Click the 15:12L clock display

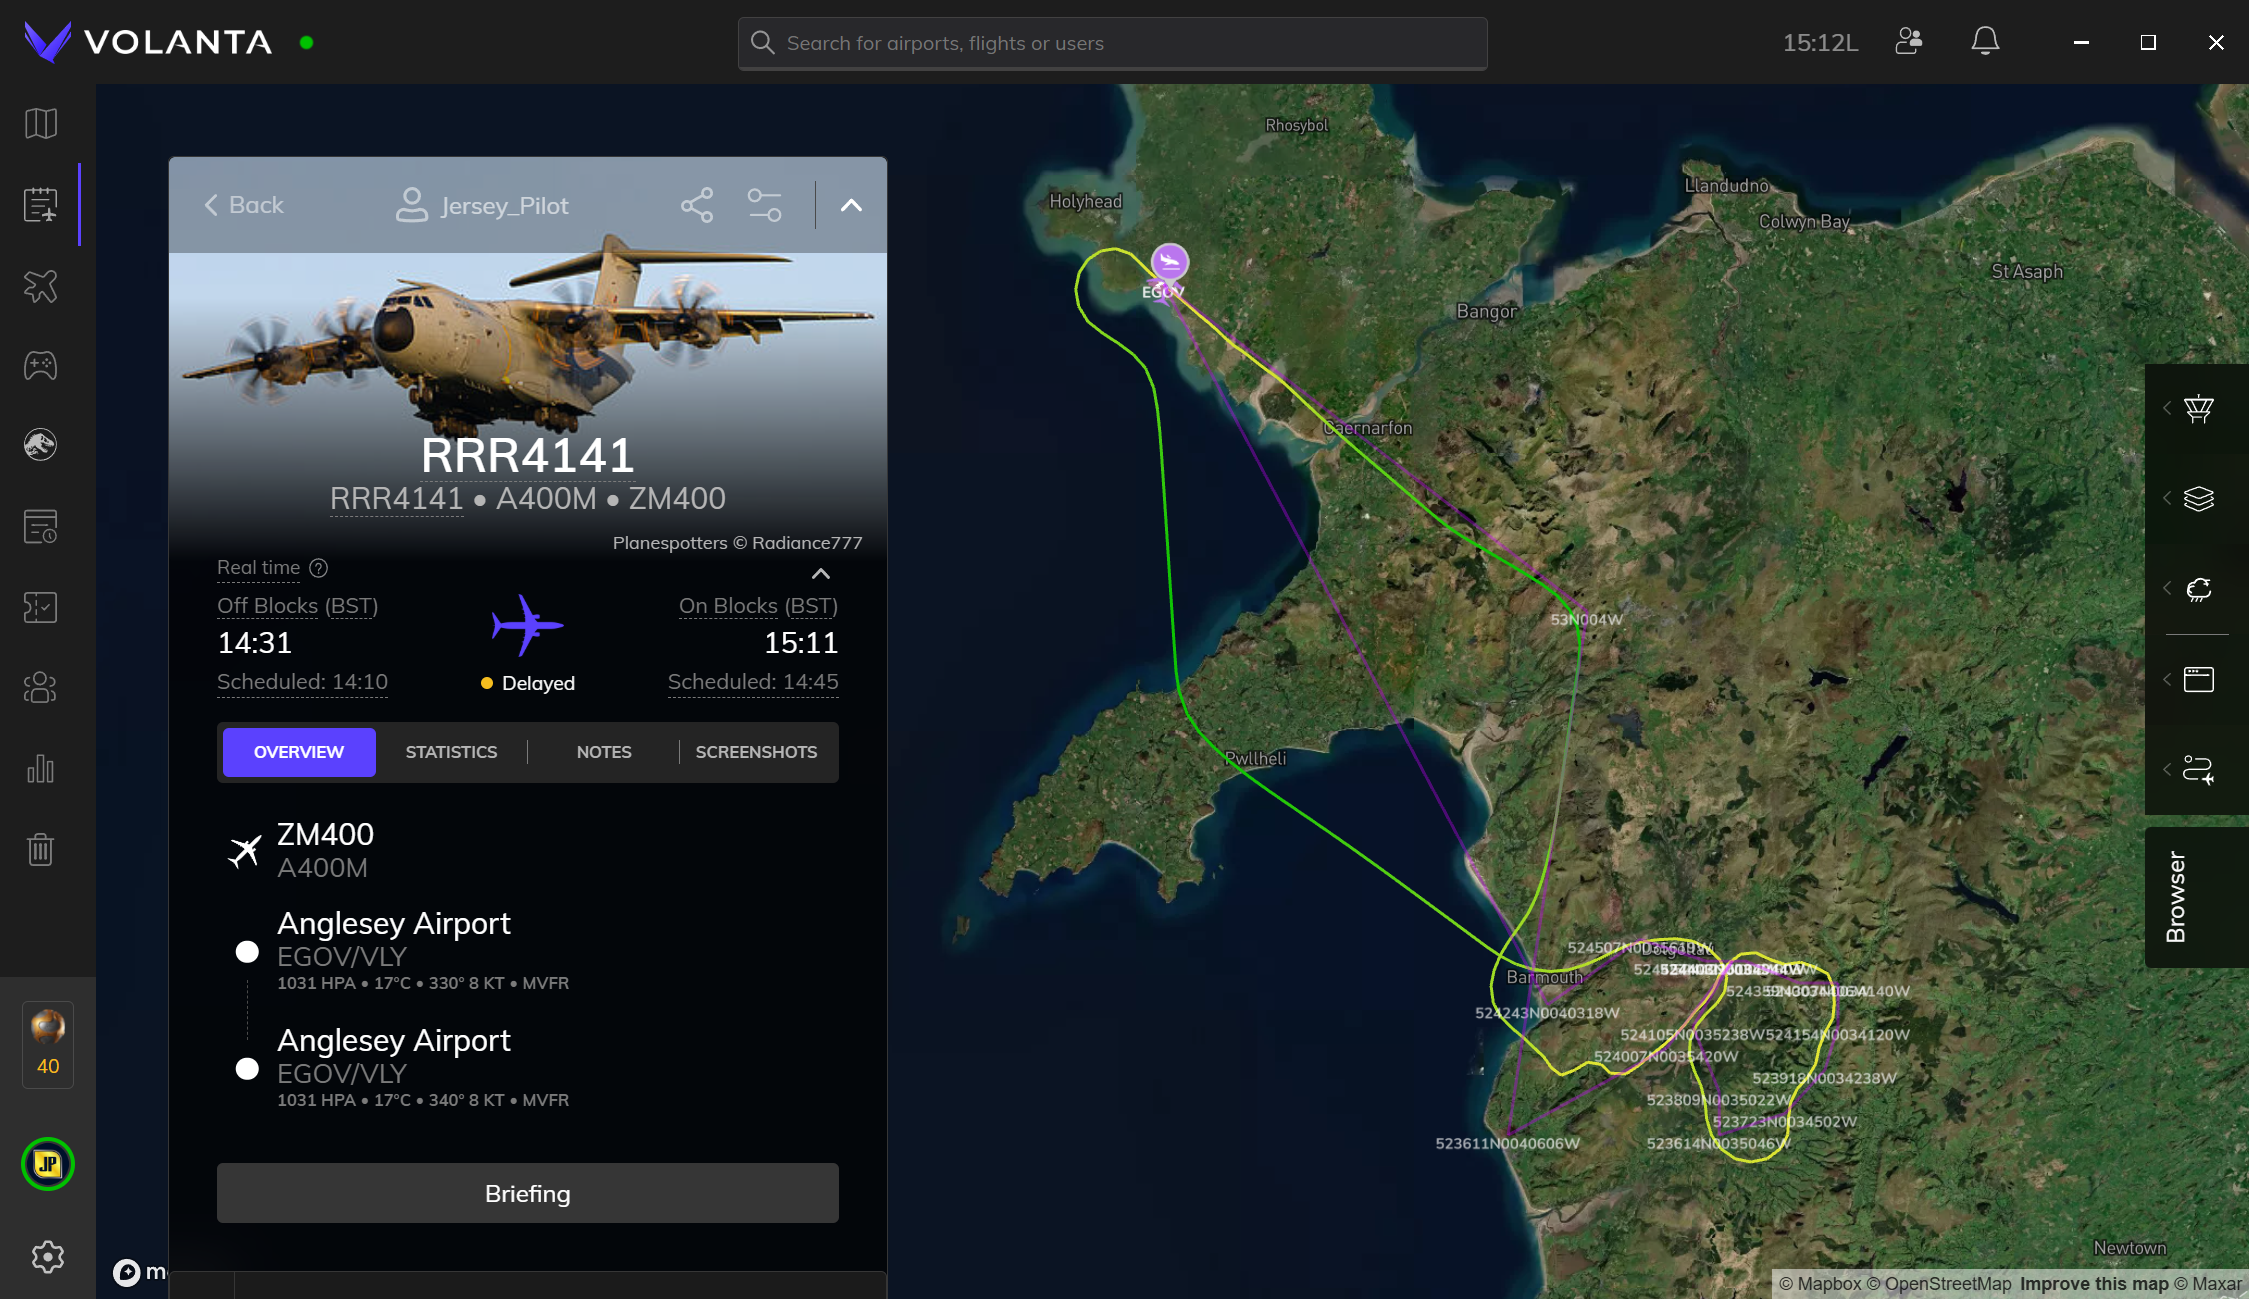[1821, 43]
